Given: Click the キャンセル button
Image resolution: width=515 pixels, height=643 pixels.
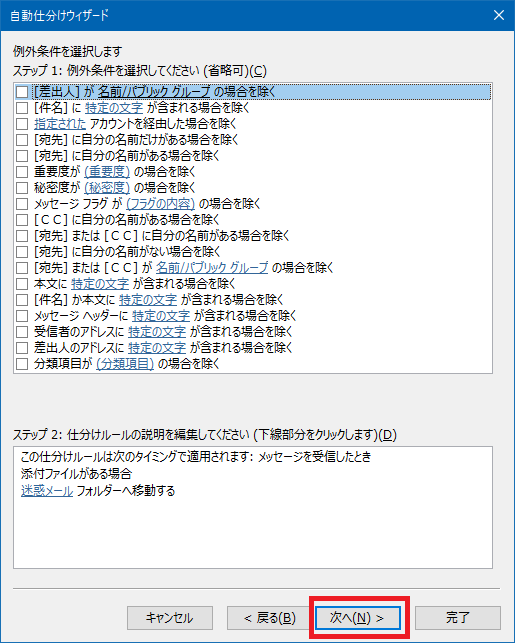Looking at the screenshot, I should [x=170, y=618].
